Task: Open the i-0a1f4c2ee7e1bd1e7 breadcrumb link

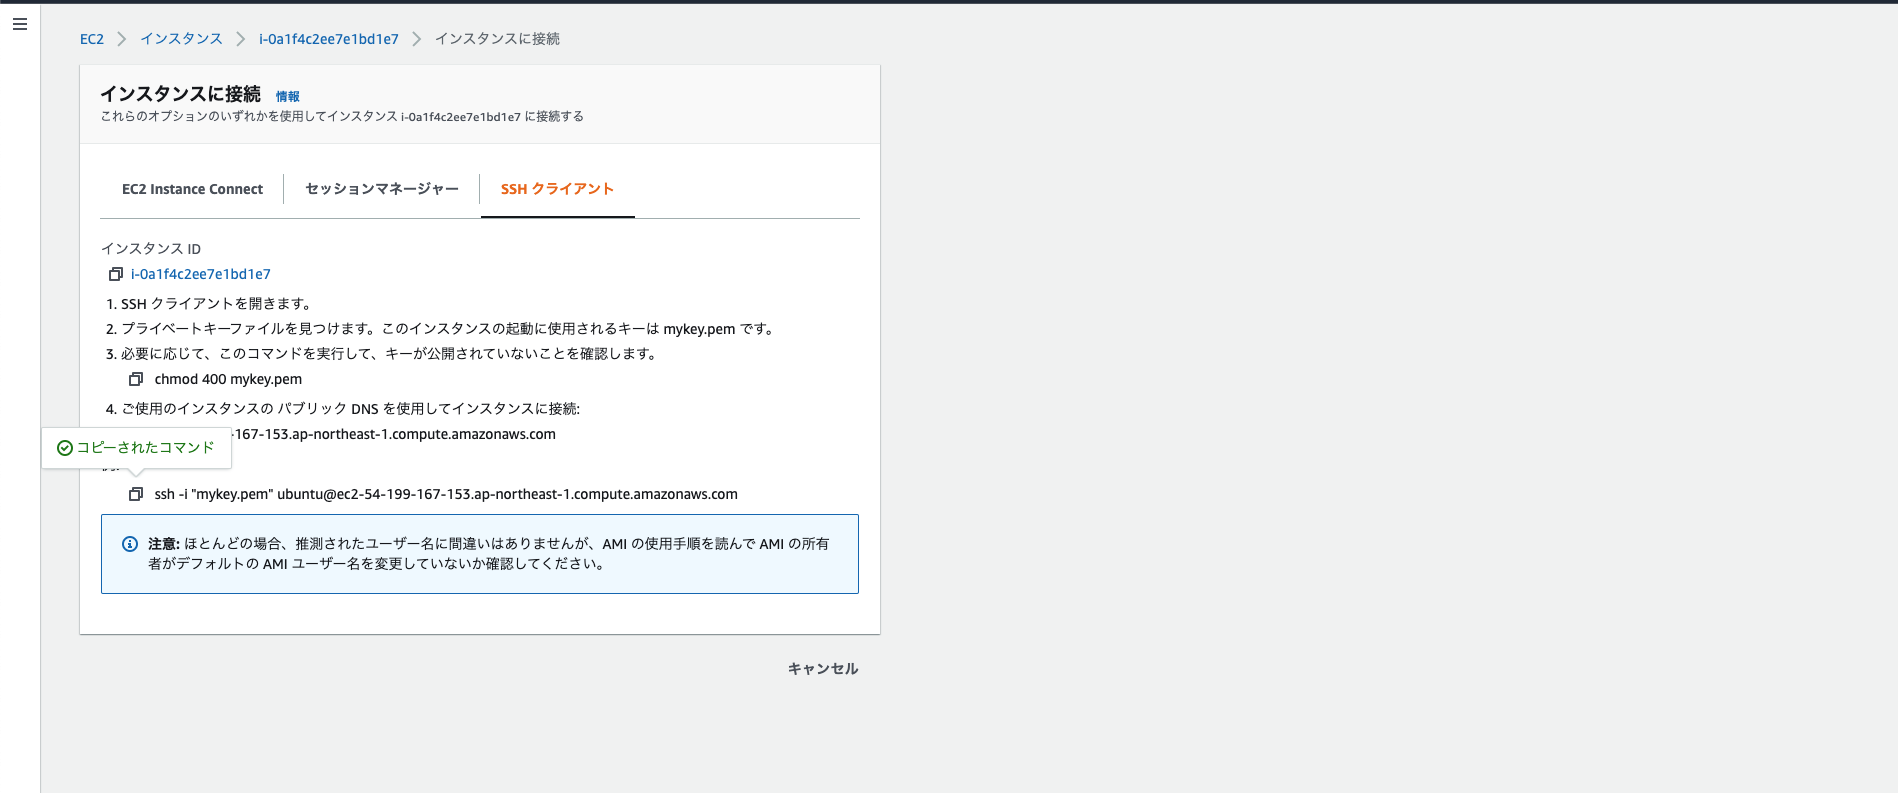Action: (x=329, y=39)
